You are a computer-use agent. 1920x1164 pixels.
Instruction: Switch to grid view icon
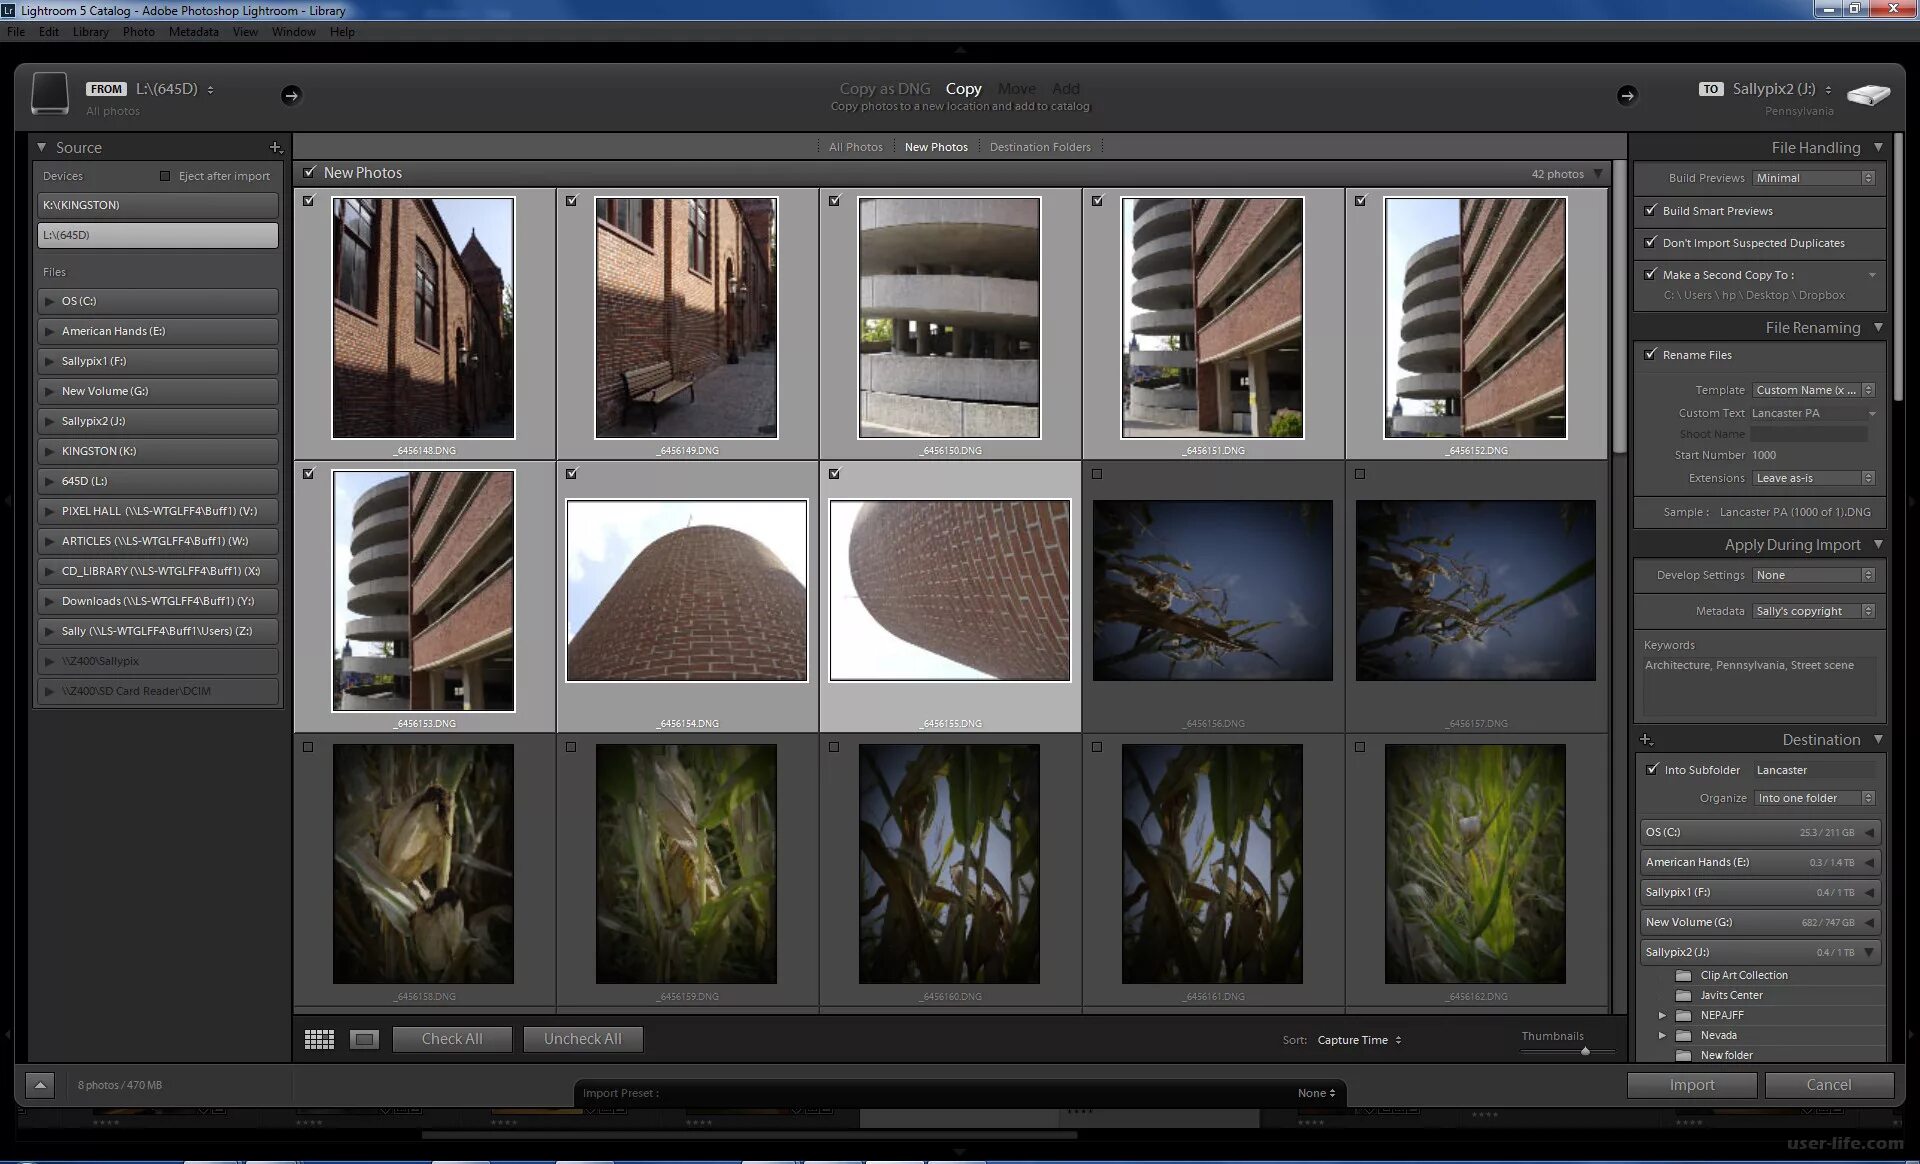tap(319, 1040)
